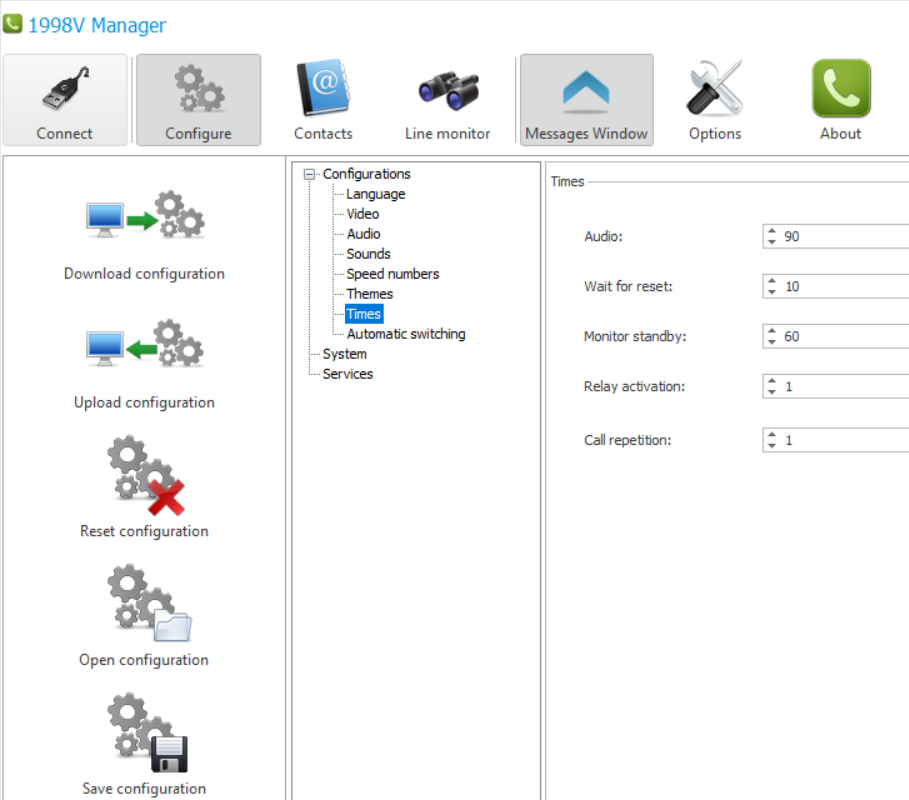Click Save configuration floppy icon
The width and height of the screenshot is (909, 800).
click(x=144, y=733)
